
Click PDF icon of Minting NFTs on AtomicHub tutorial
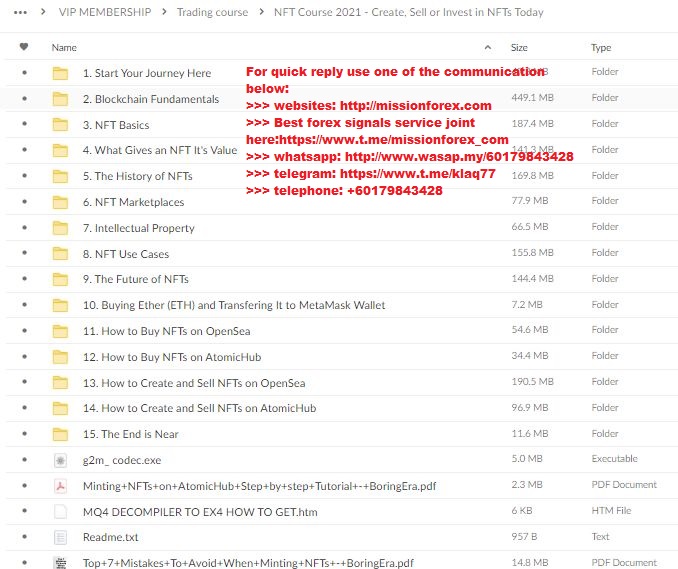click(x=60, y=486)
